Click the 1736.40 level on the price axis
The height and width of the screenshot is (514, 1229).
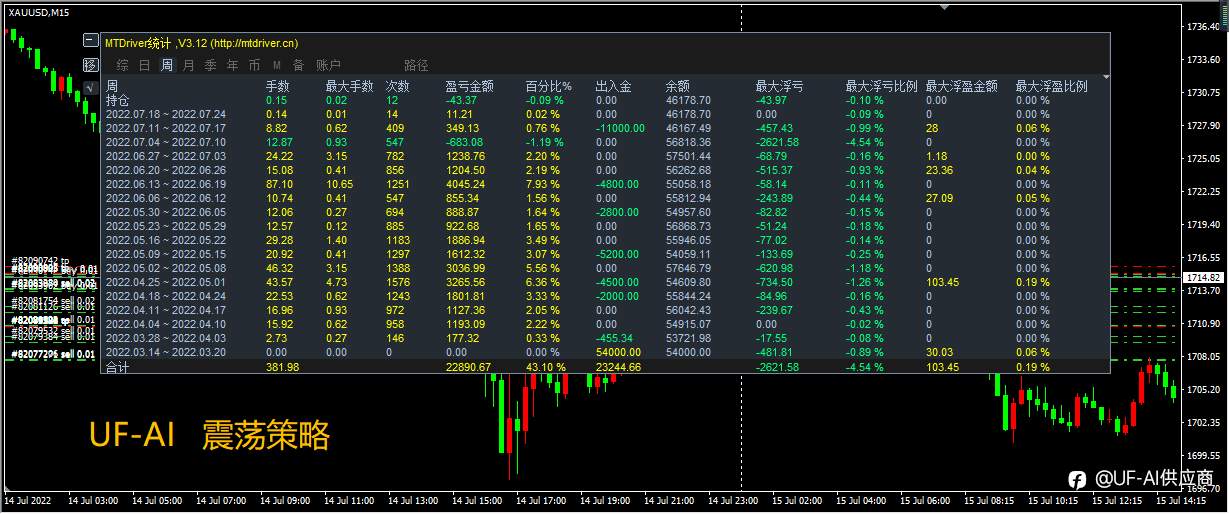click(1203, 26)
